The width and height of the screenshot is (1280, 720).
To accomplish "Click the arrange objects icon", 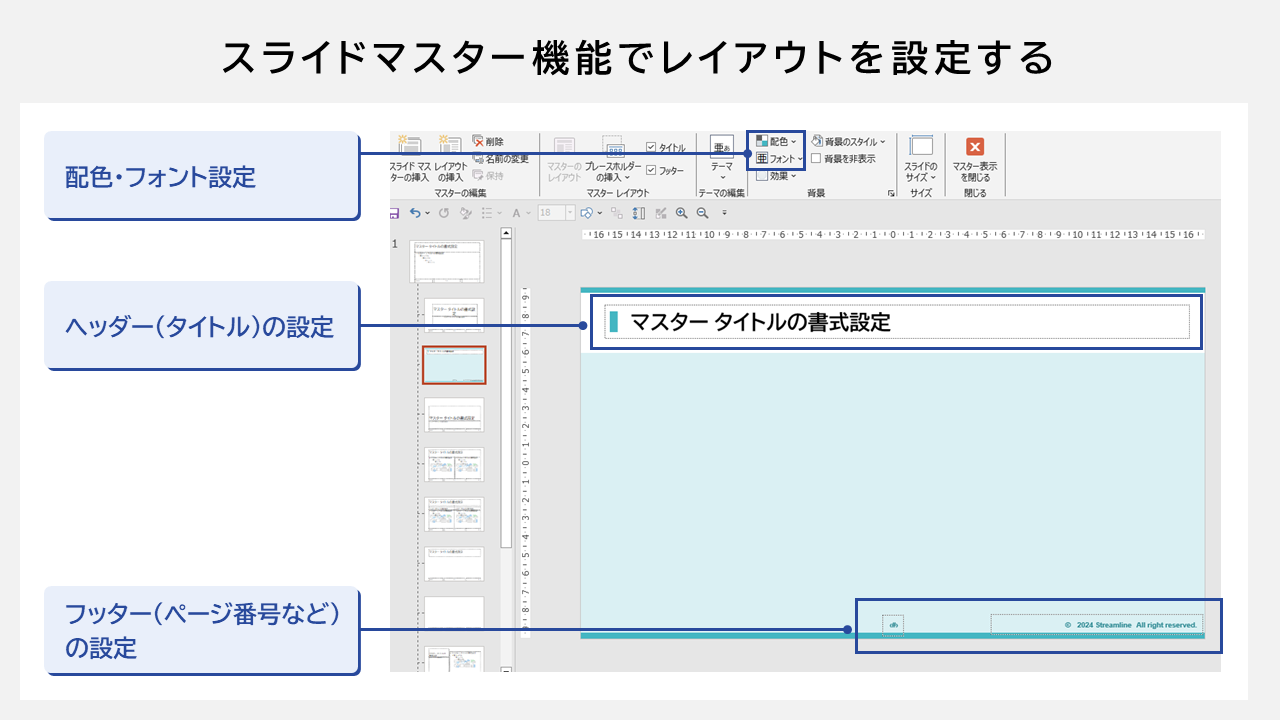I will tap(617, 213).
